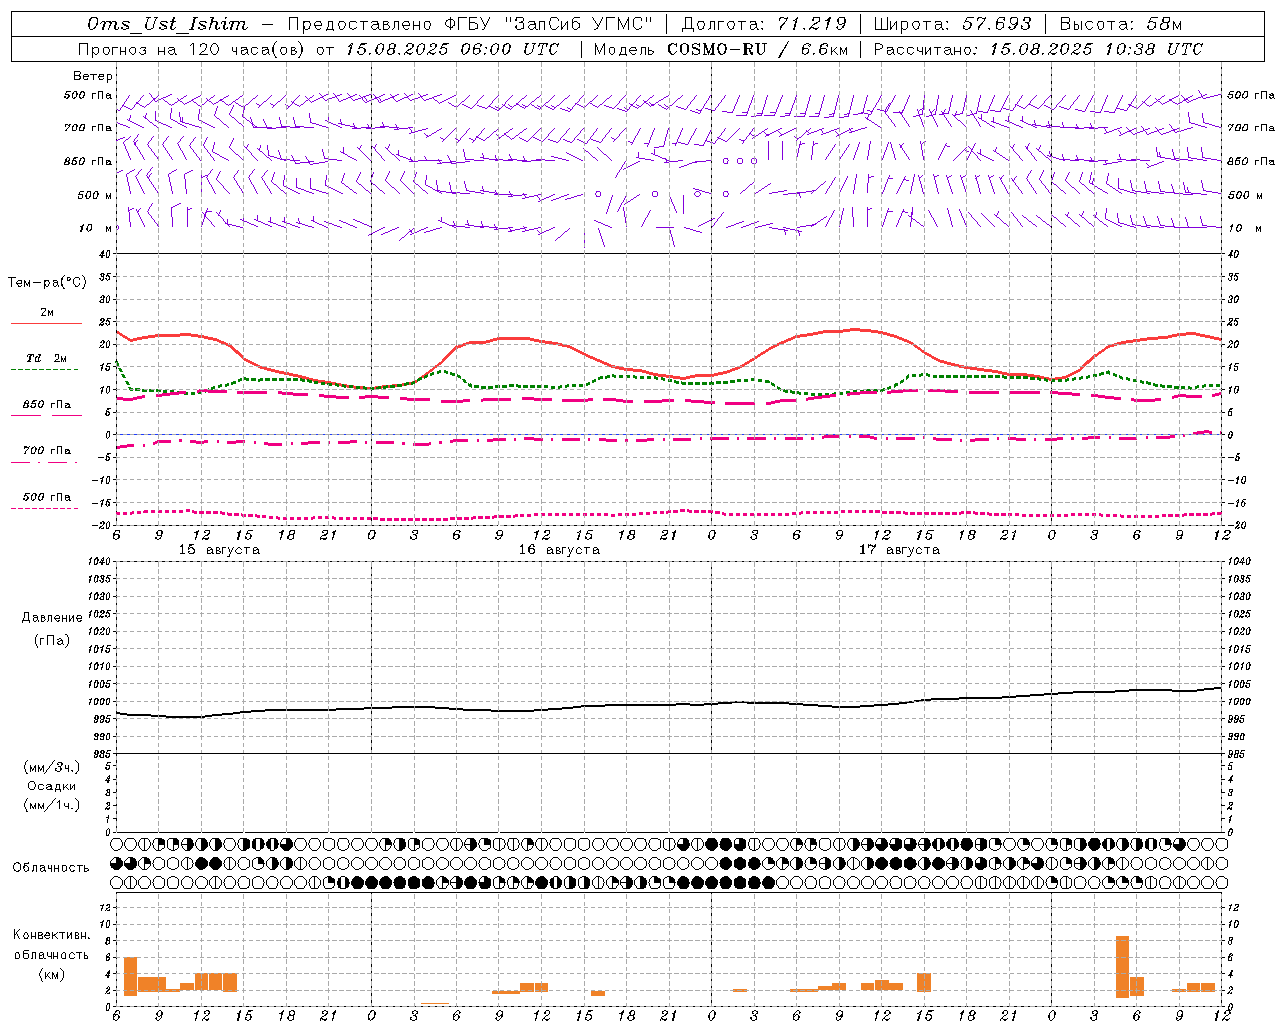Click the tallest orange convective cloud bar
1280x1024 pixels.
coord(1122,967)
